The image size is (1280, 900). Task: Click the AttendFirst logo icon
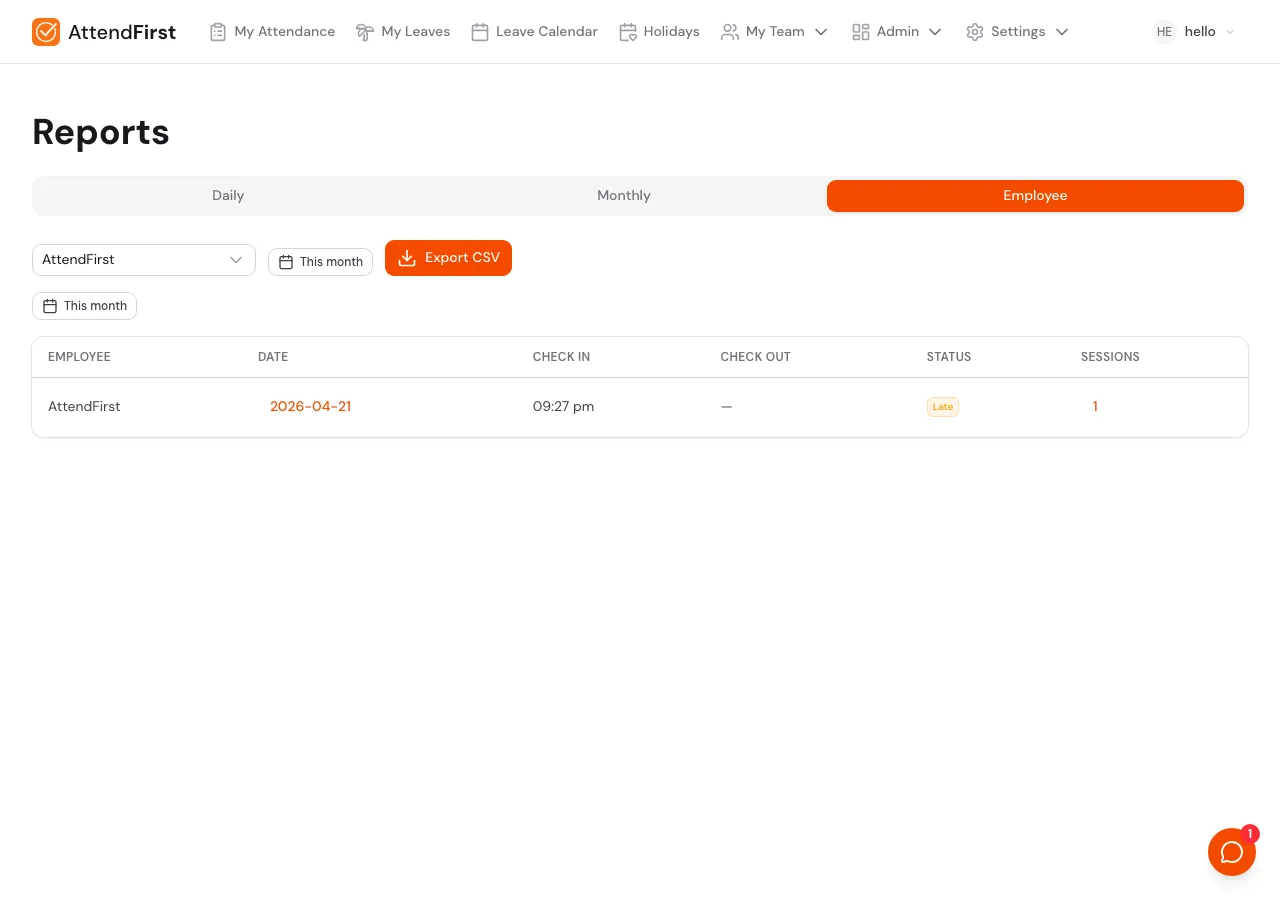pyautogui.click(x=46, y=31)
